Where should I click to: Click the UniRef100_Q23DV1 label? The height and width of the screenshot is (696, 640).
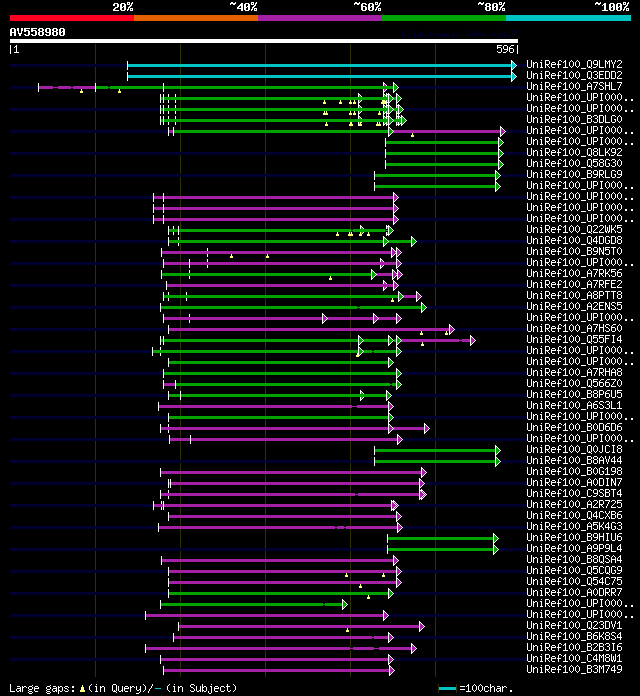click(574, 625)
